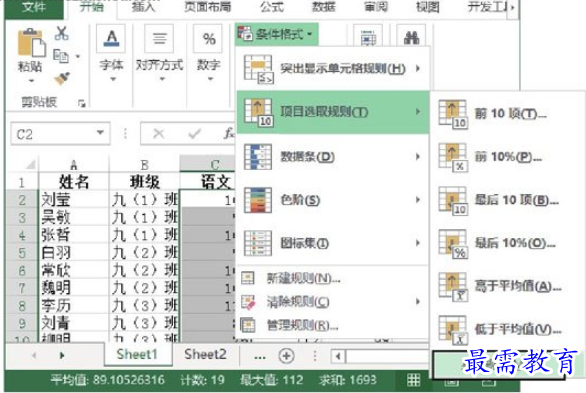Click the Cut scissors icon

[61, 33]
